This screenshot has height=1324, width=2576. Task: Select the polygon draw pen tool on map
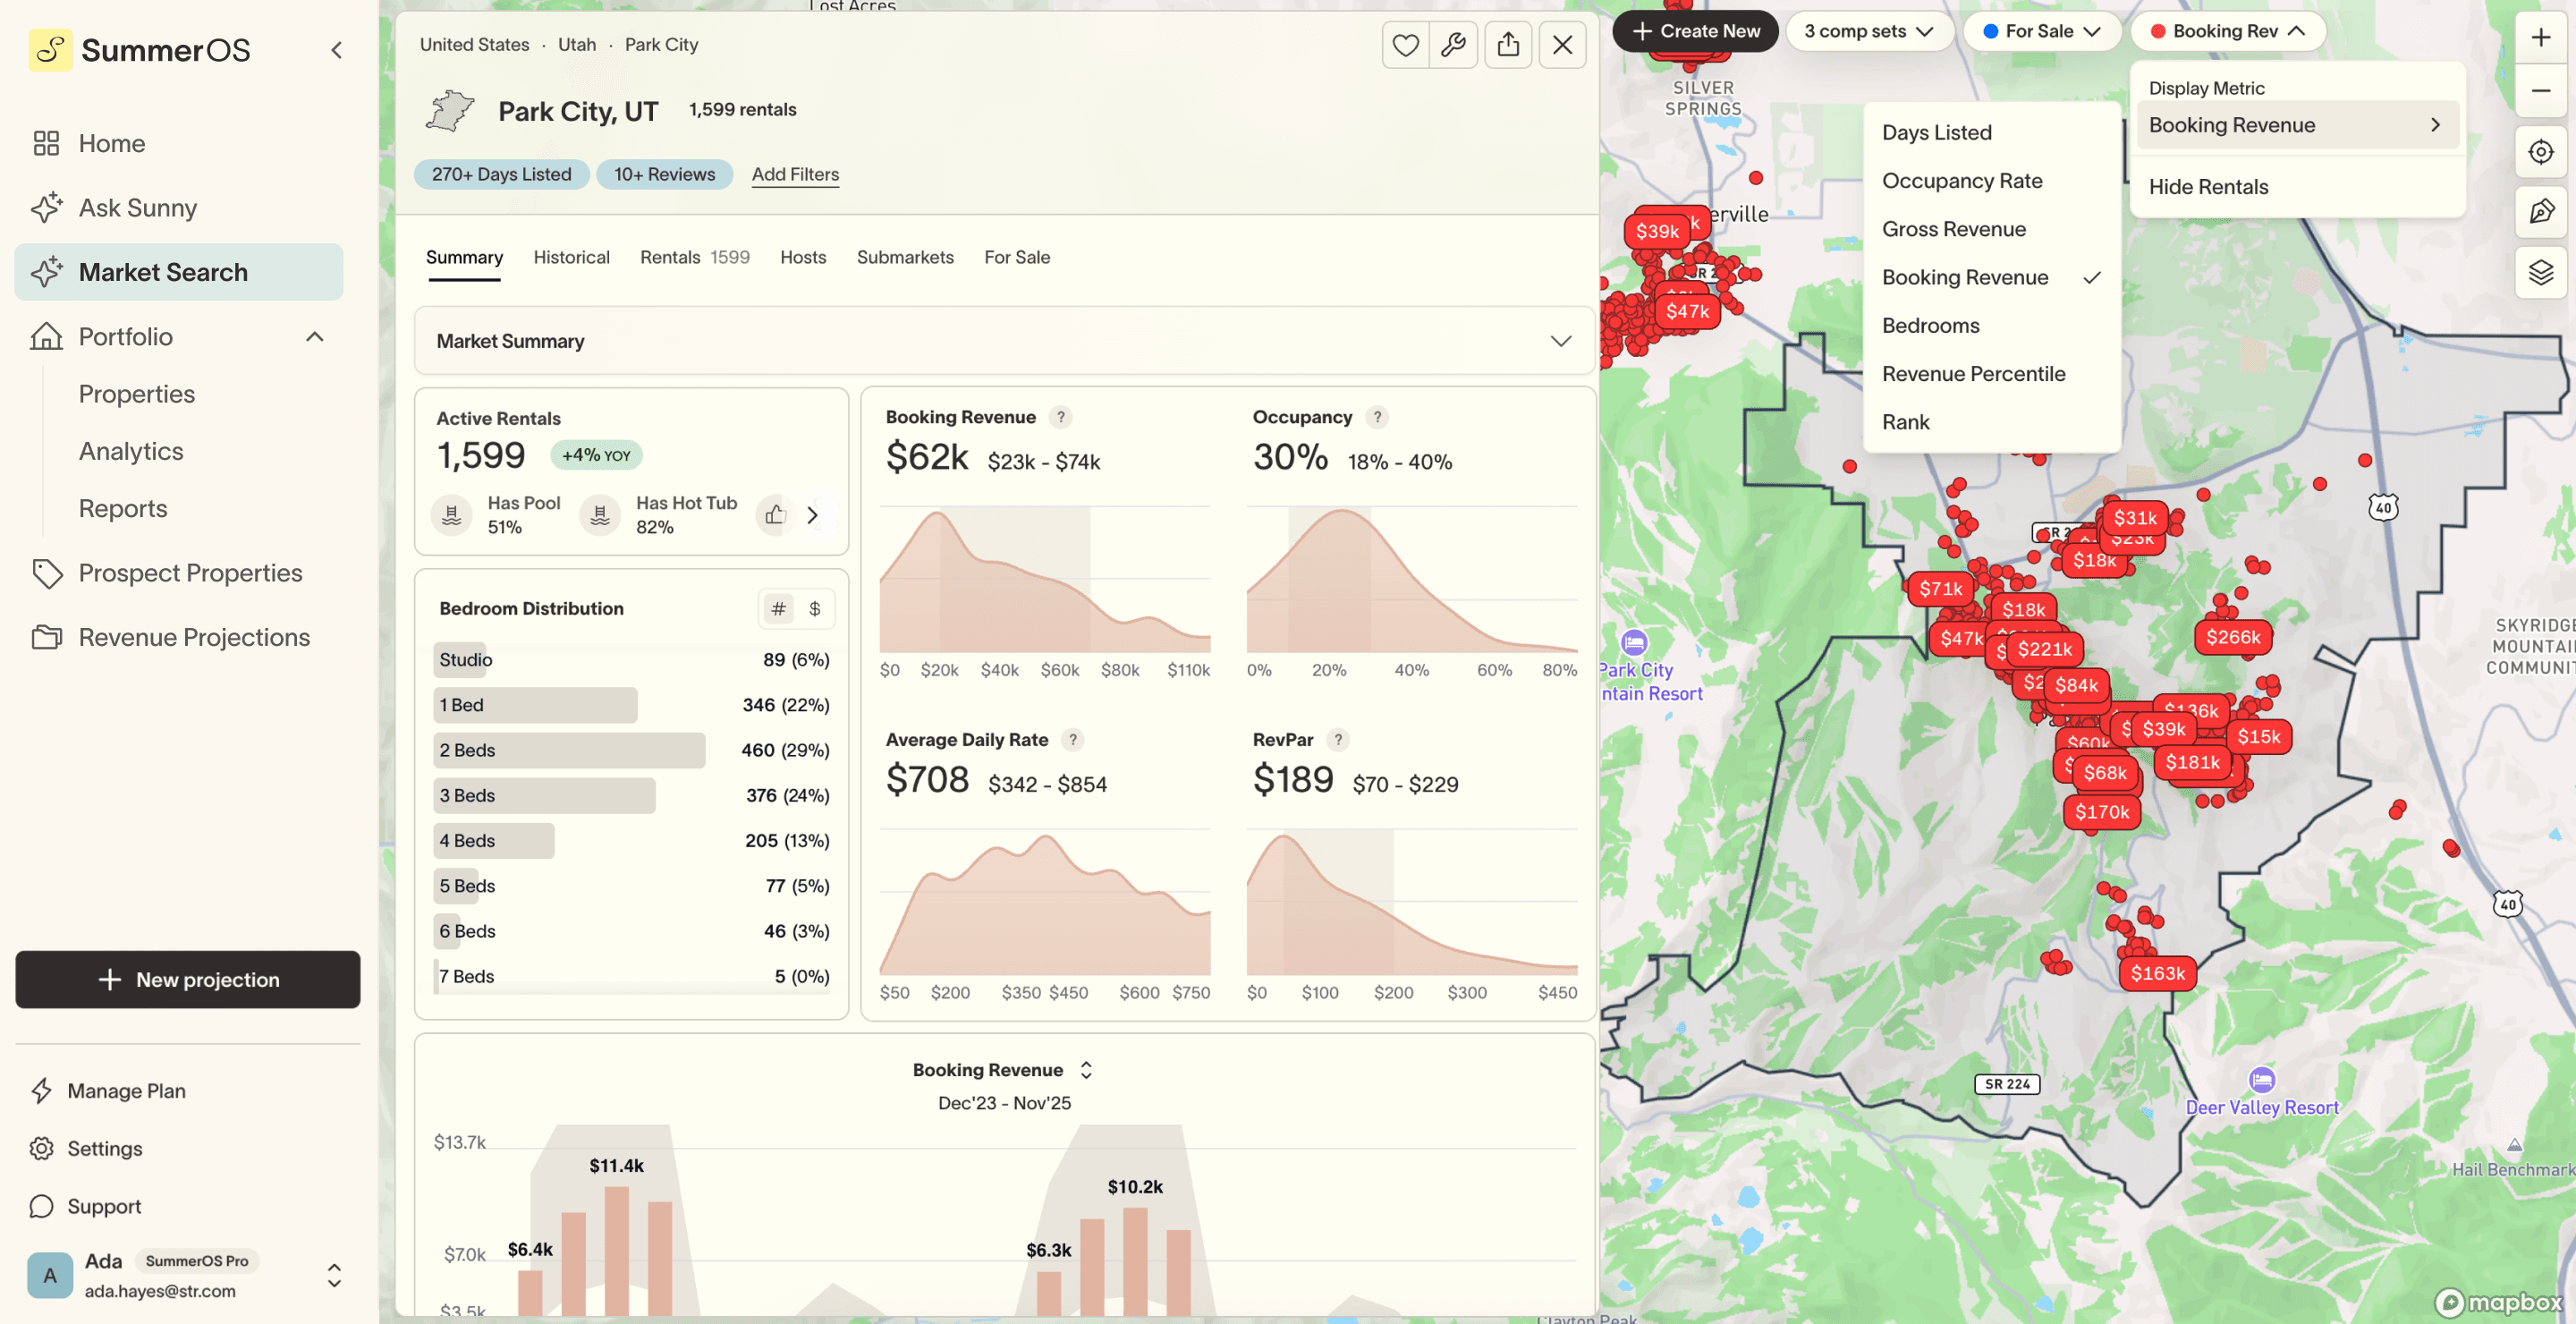(x=2540, y=211)
